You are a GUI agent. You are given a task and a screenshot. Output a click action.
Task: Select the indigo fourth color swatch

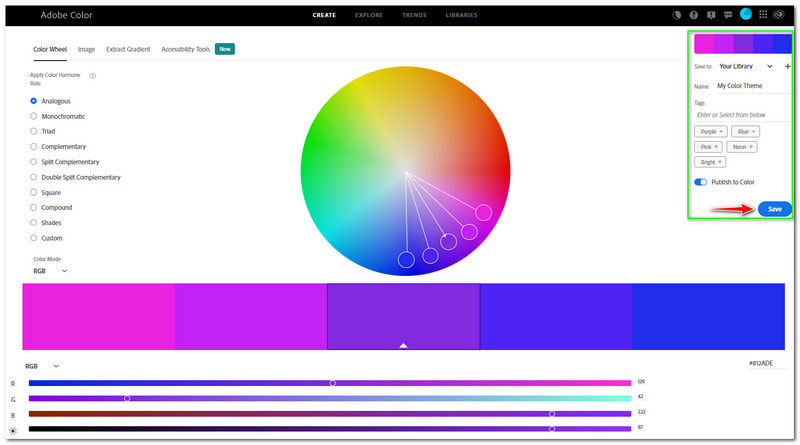pyautogui.click(x=556, y=317)
